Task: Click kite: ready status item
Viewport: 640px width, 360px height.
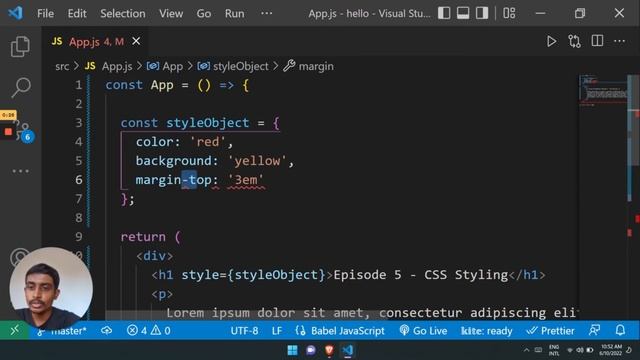Action: (x=487, y=330)
